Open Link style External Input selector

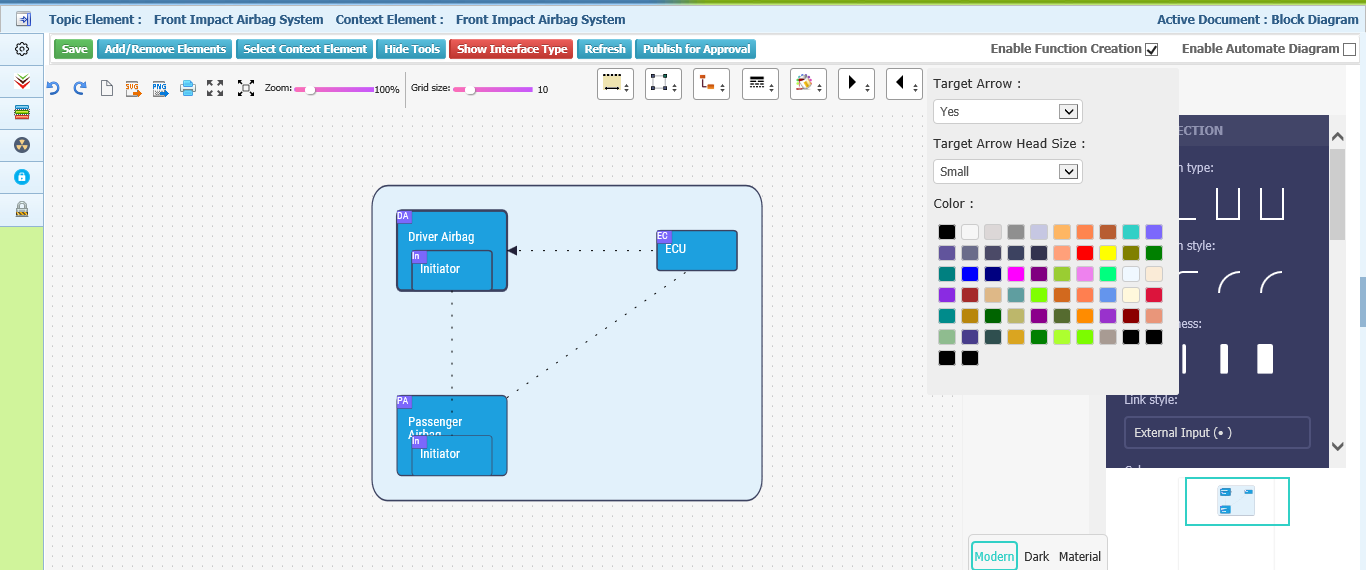pos(1217,433)
